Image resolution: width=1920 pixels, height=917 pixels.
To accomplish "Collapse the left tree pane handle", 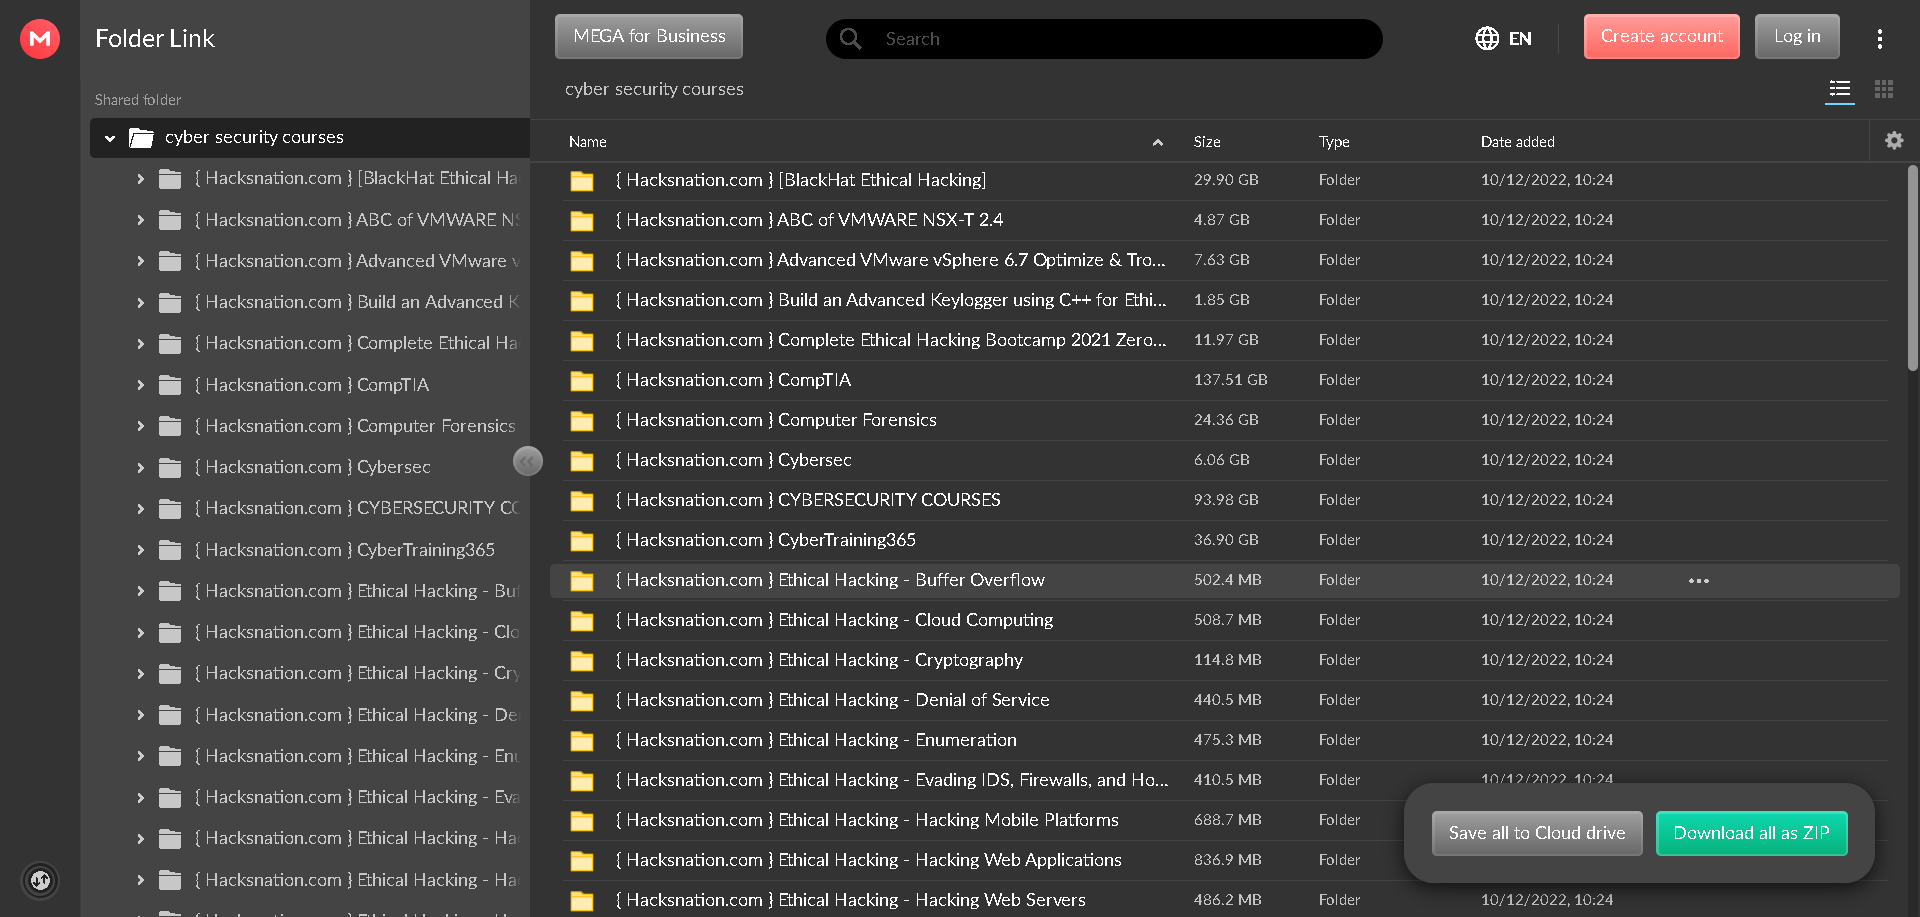I will click(x=528, y=461).
